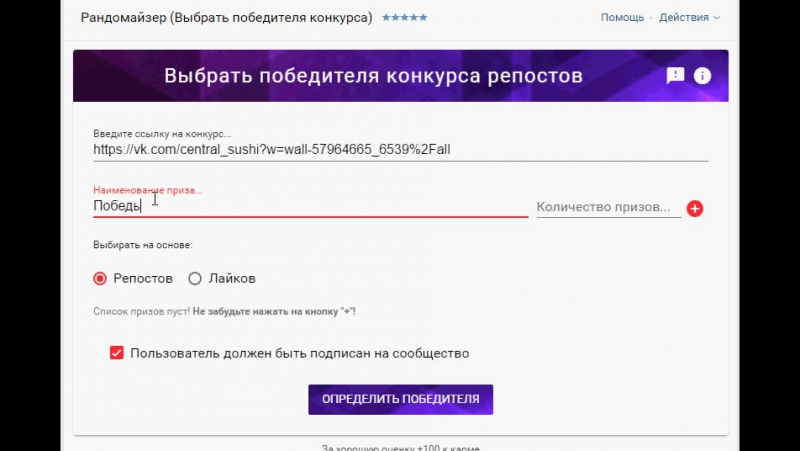This screenshot has height=451, width=800.
Task: Select the «Репостов» radio button
Action: tap(100, 278)
